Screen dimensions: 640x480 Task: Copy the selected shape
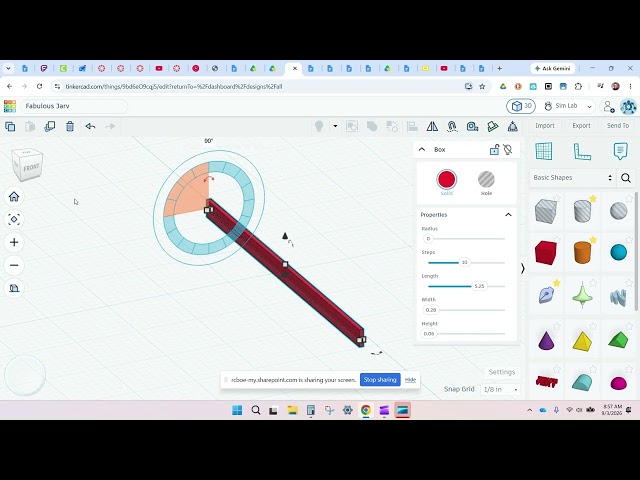pyautogui.click(x=10, y=127)
